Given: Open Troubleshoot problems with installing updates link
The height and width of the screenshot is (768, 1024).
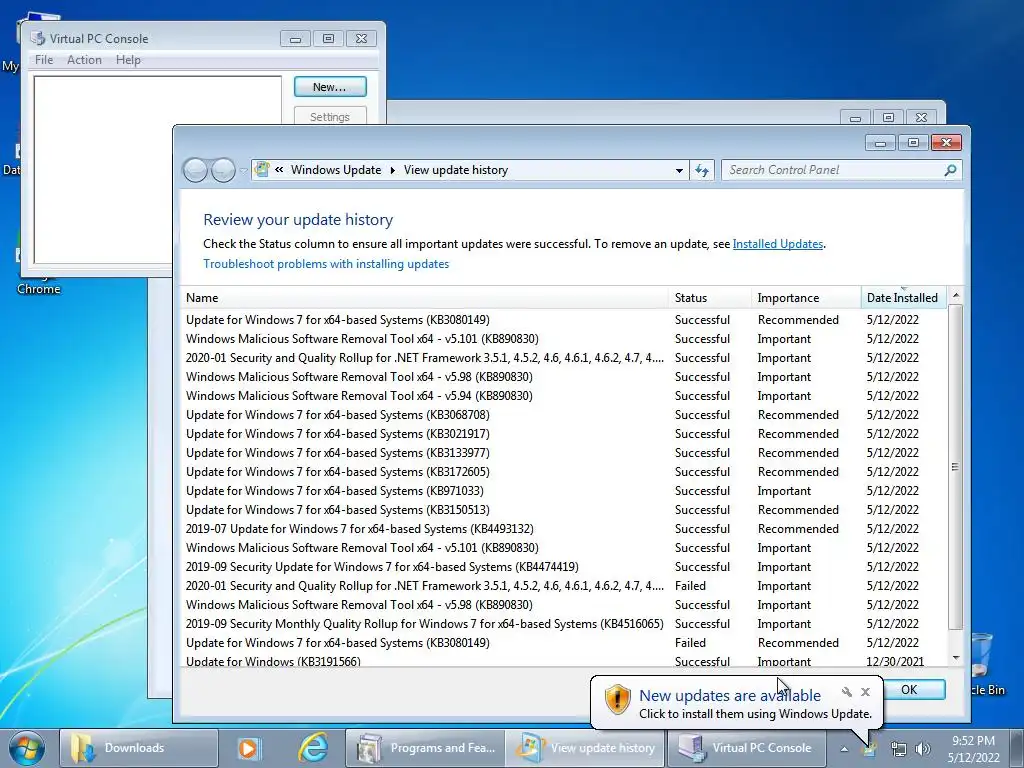Looking at the screenshot, I should [326, 264].
